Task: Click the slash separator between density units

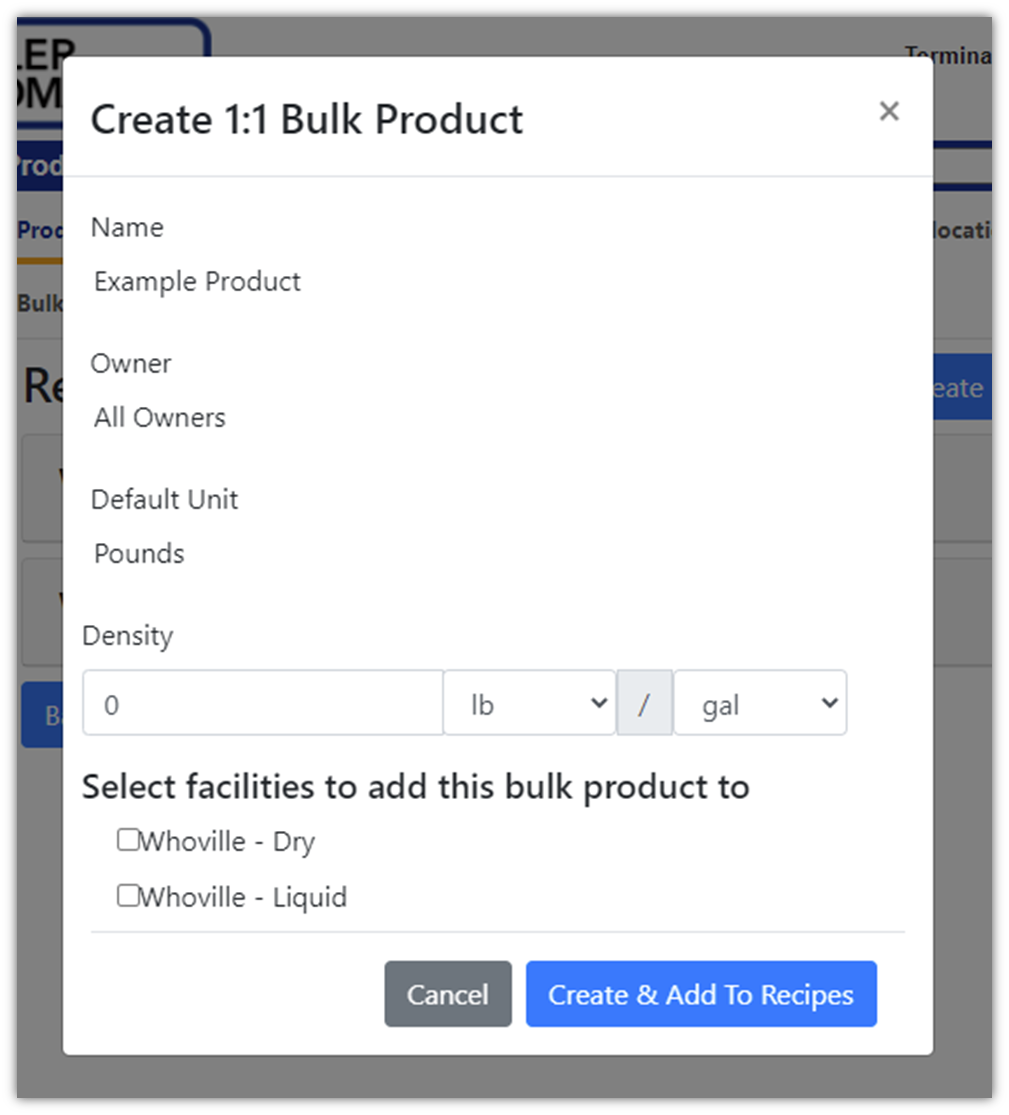Action: pos(645,703)
